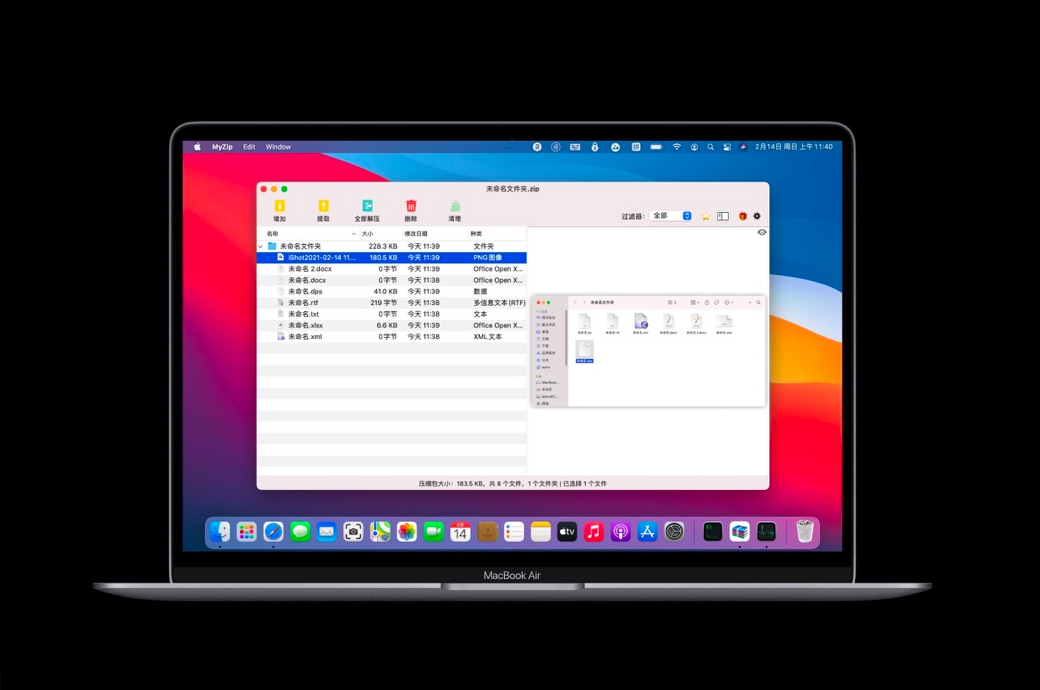
Task: Open settings via the gear icon
Action: point(757,216)
